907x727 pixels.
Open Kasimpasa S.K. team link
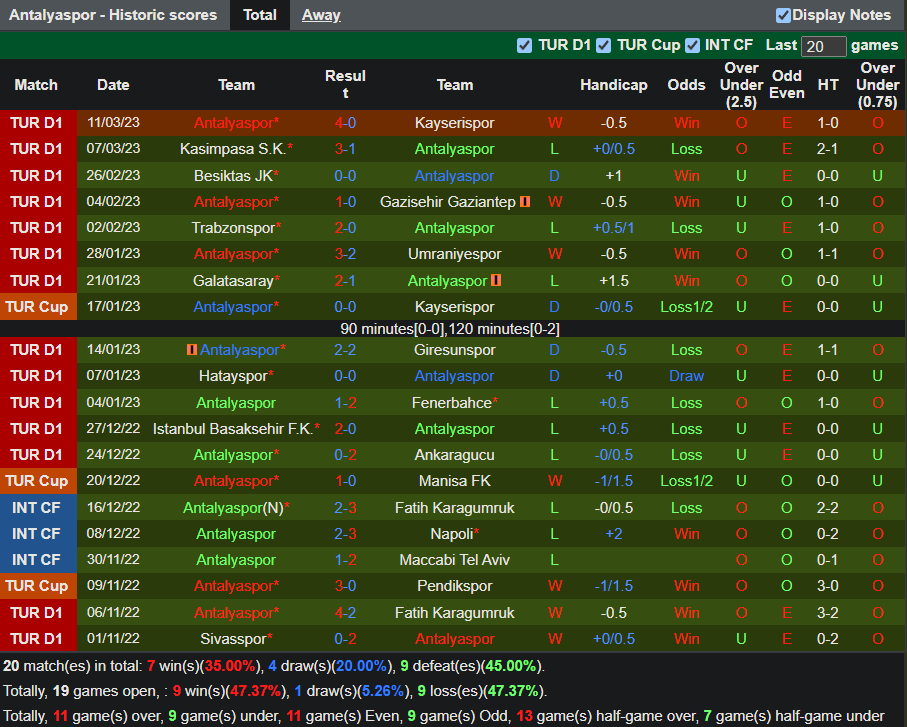tap(233, 149)
